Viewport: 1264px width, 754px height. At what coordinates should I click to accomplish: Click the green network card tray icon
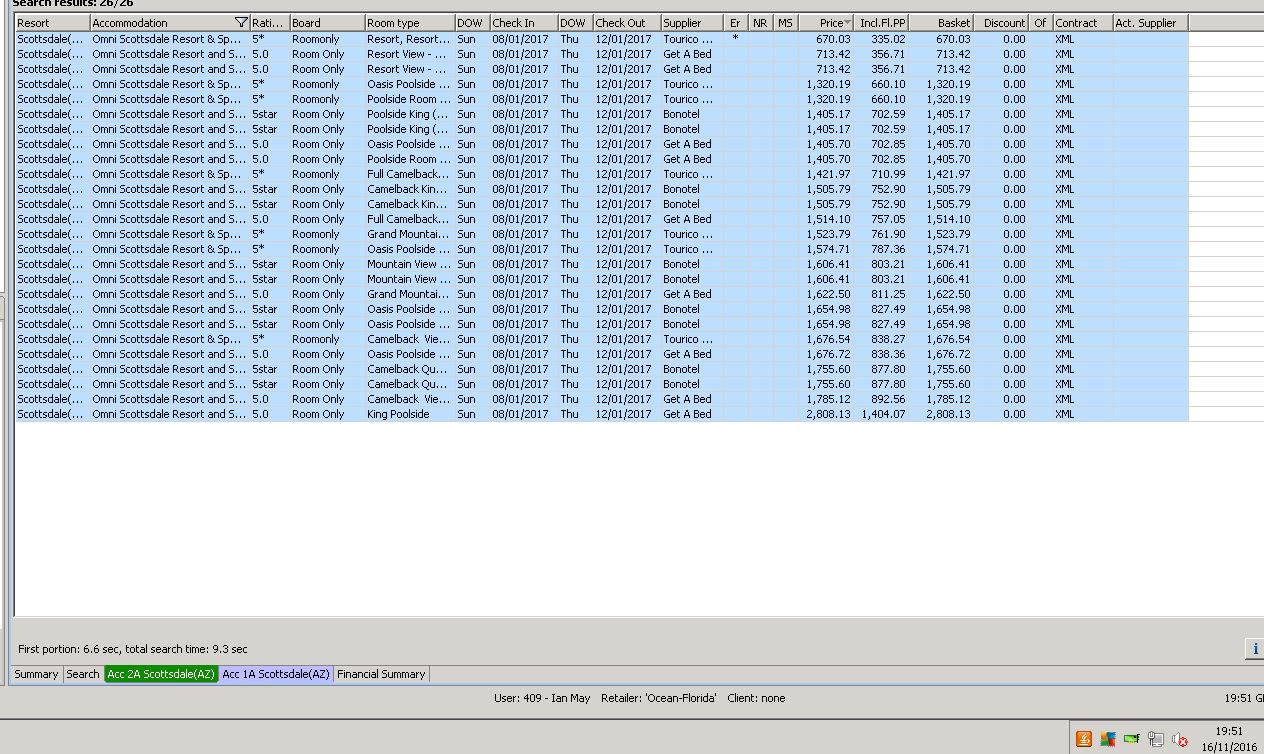1132,739
